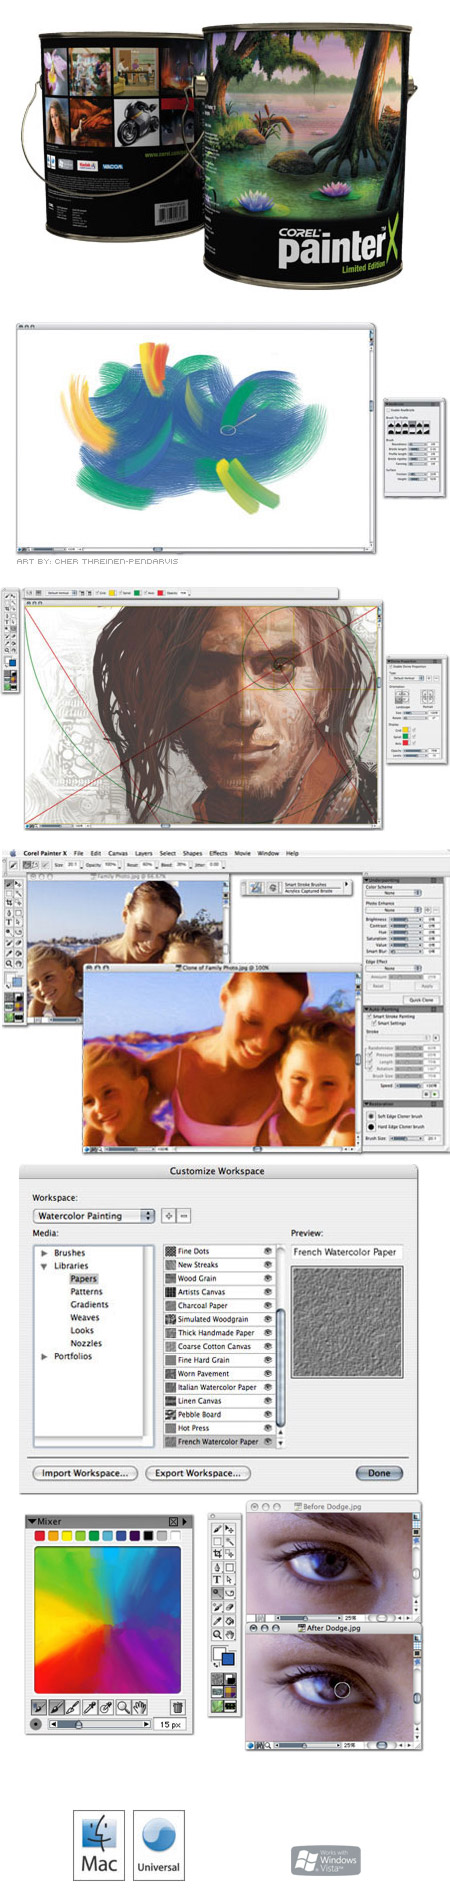Screen dimensions: 450x1904
Task: Open the Edge Effect dropdown
Action: coord(392,968)
